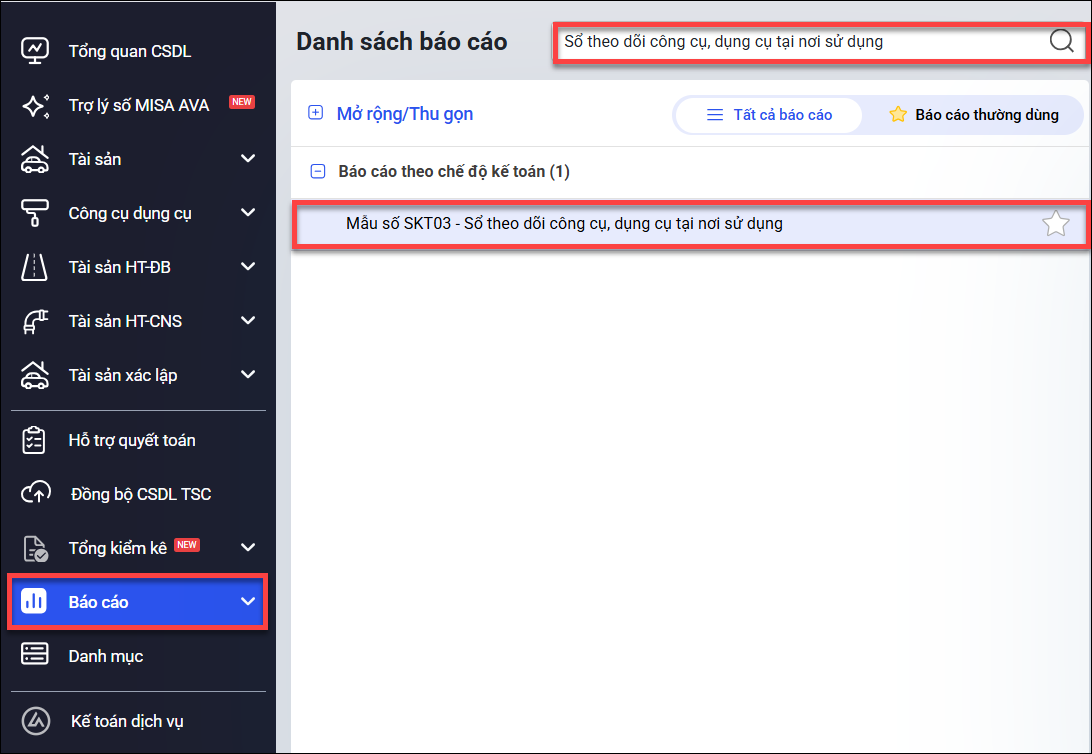This screenshot has height=754, width=1092.
Task: Open Trợ lý số MISA AVA
Action: point(138,105)
